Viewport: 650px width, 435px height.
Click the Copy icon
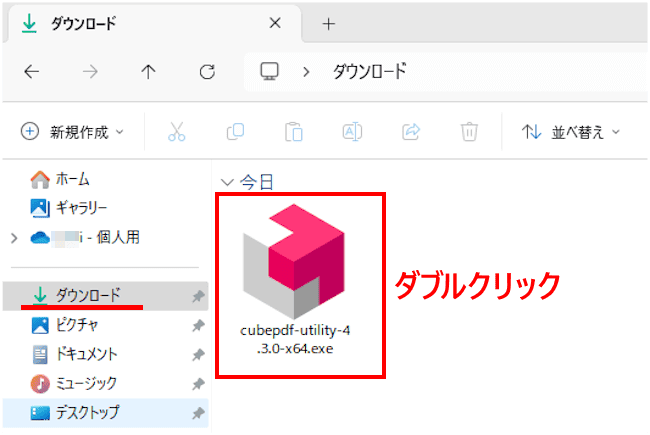(235, 132)
